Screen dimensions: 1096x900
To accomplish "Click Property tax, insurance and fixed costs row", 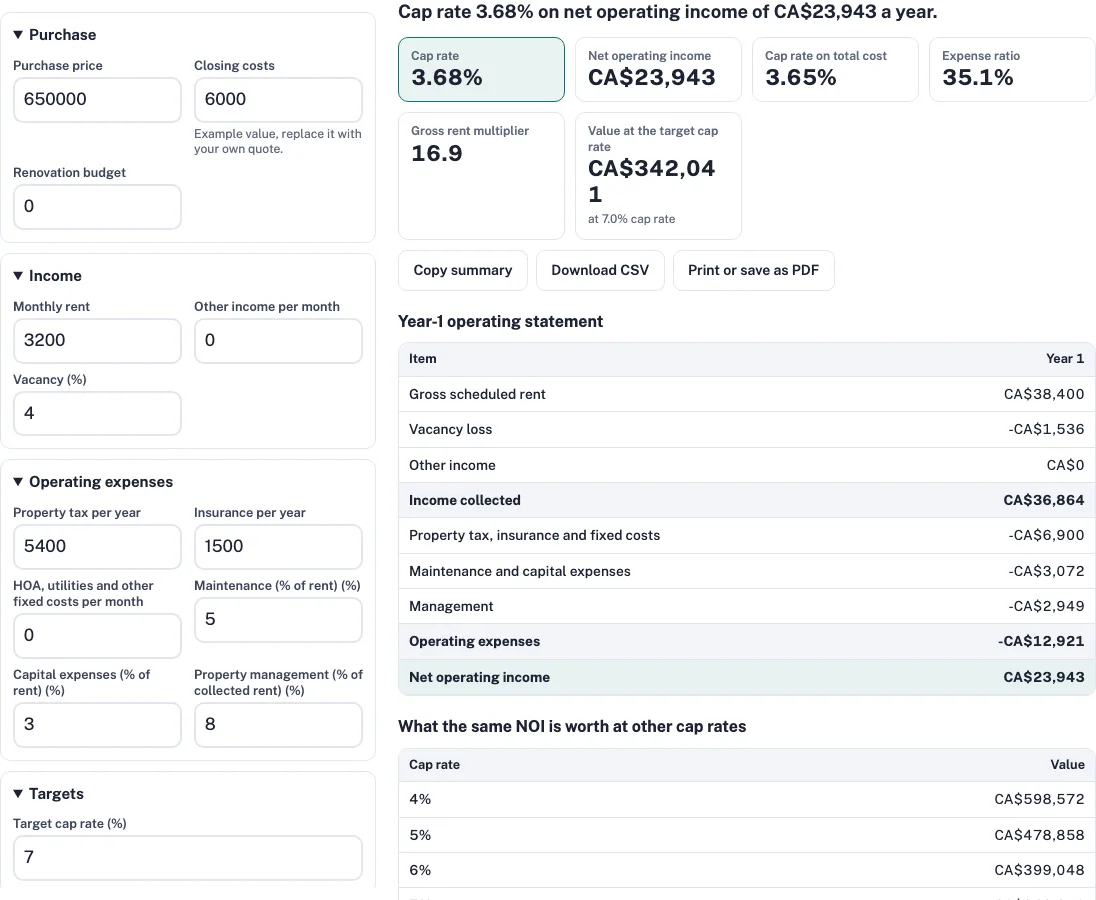I will coord(747,535).
